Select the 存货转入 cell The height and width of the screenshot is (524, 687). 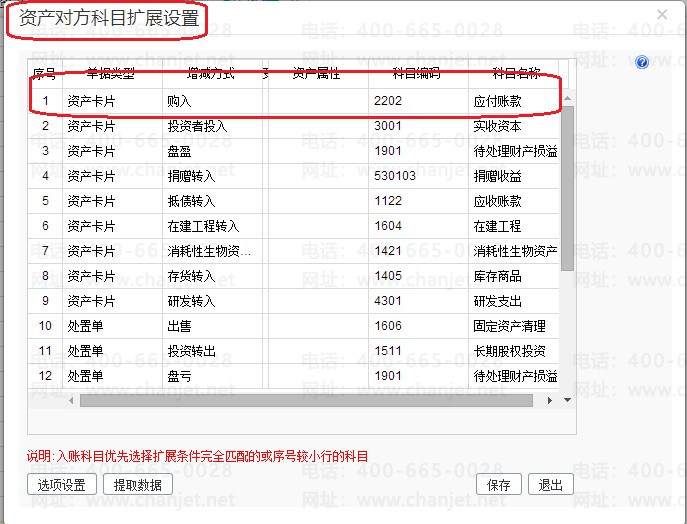(x=212, y=276)
